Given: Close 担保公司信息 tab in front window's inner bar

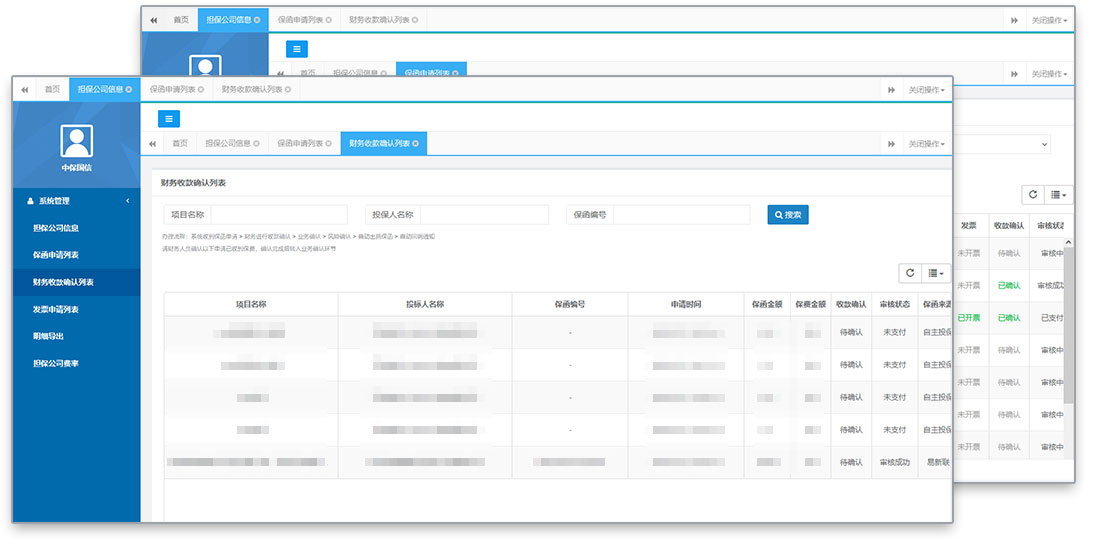Looking at the screenshot, I should click(x=255, y=144).
